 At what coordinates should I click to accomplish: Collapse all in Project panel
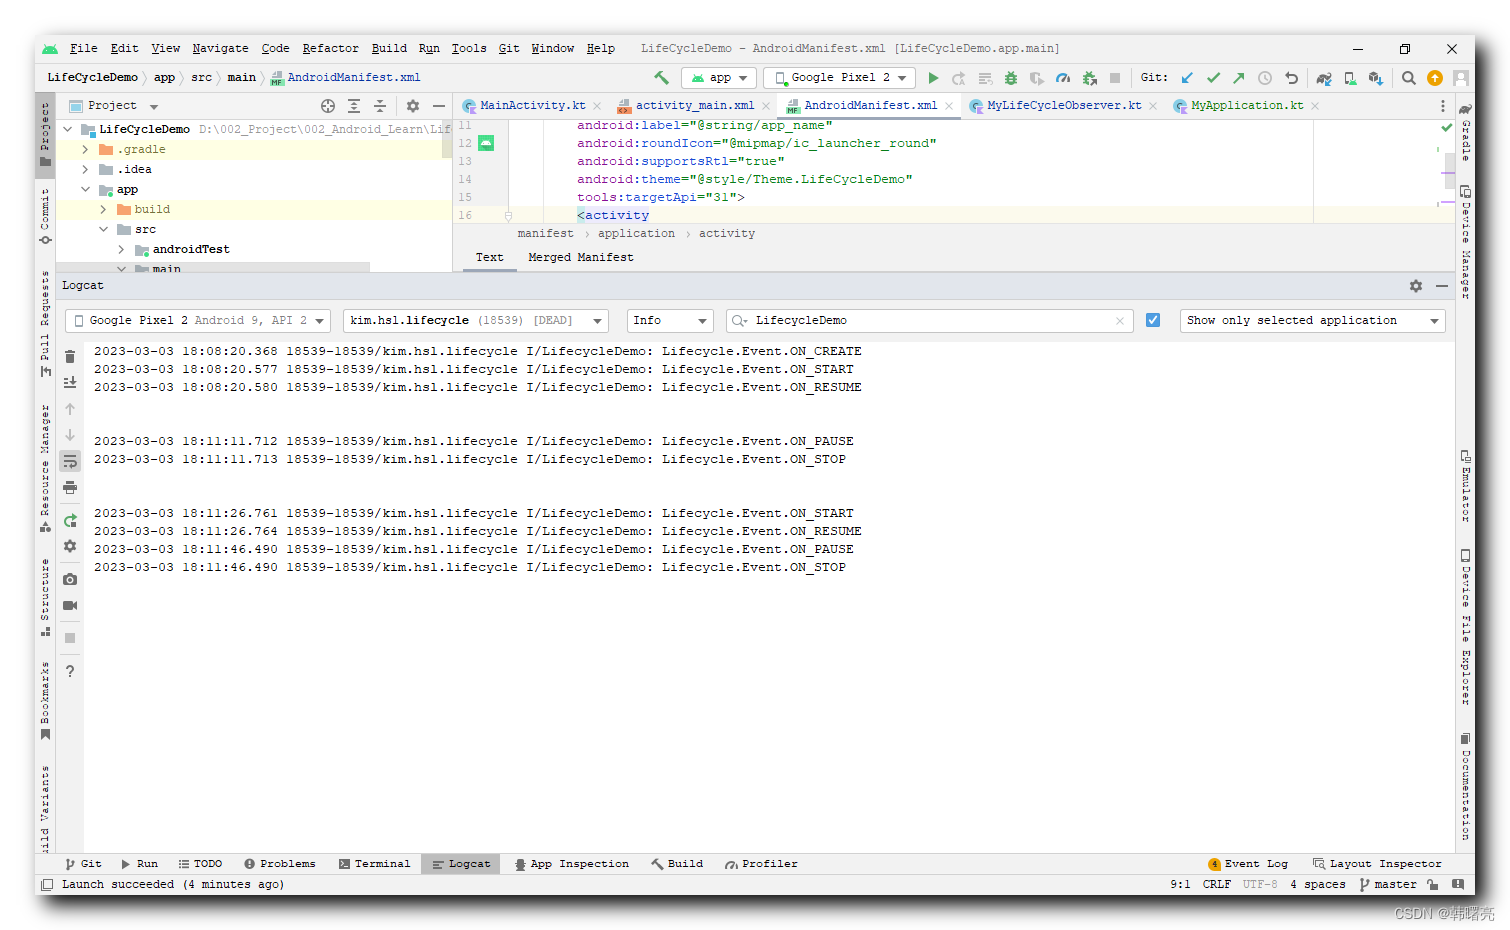(380, 106)
